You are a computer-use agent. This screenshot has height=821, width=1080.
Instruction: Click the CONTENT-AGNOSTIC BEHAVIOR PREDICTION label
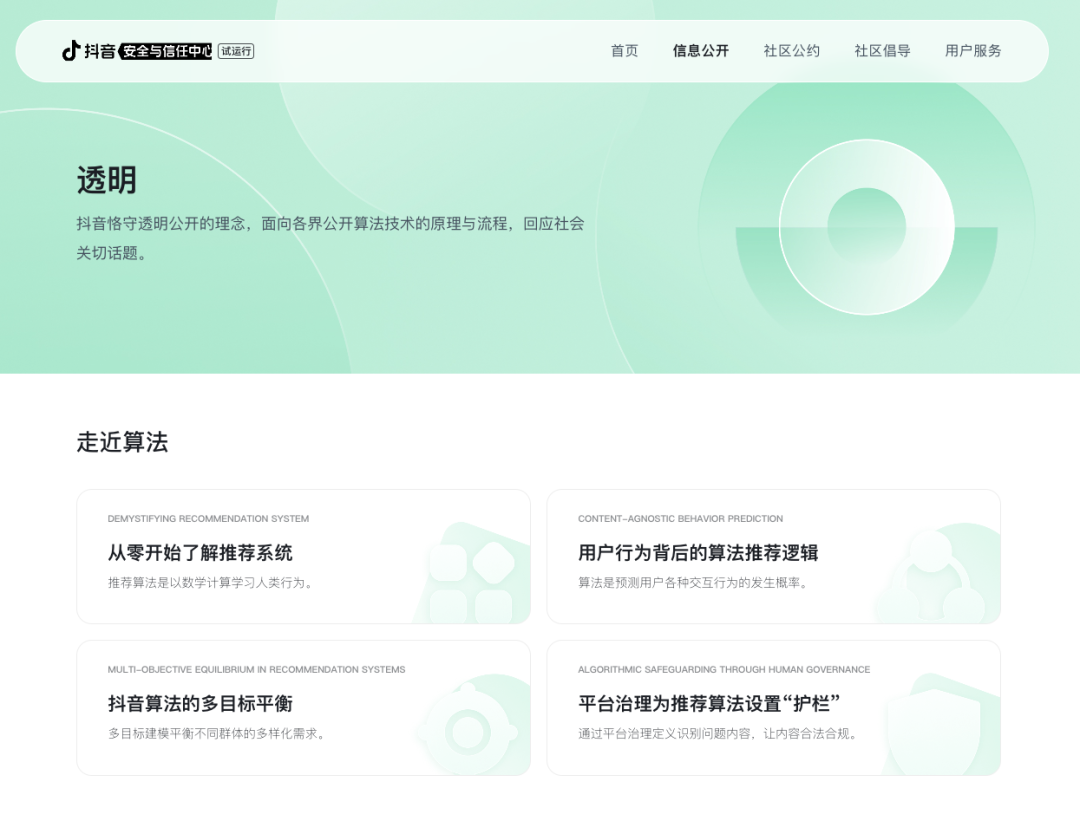681,519
